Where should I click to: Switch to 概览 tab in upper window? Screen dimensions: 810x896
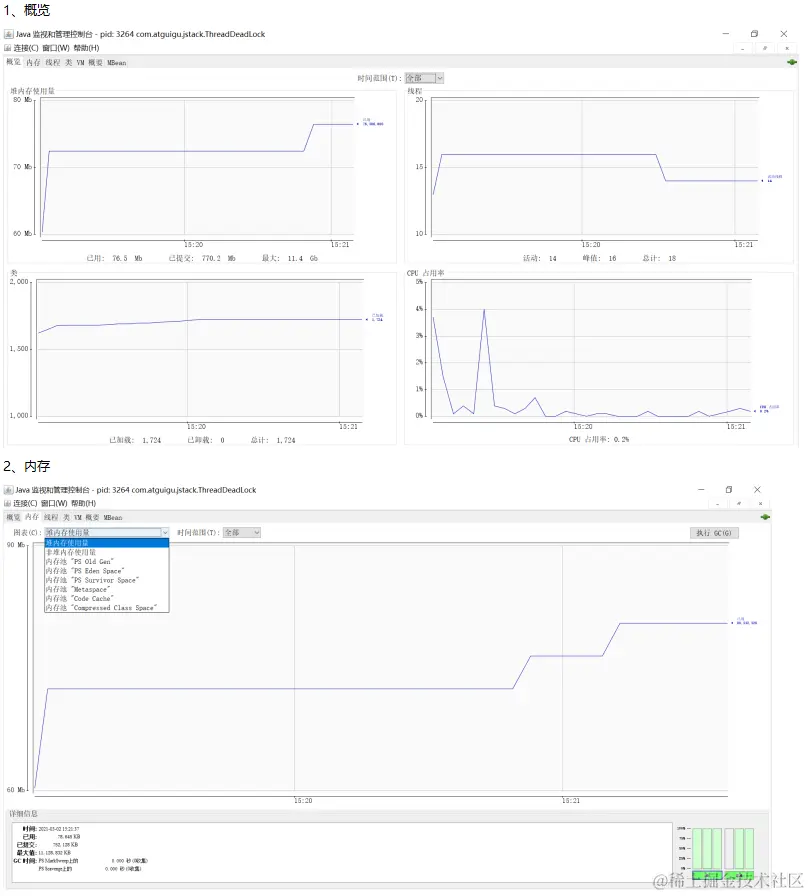click(x=14, y=62)
